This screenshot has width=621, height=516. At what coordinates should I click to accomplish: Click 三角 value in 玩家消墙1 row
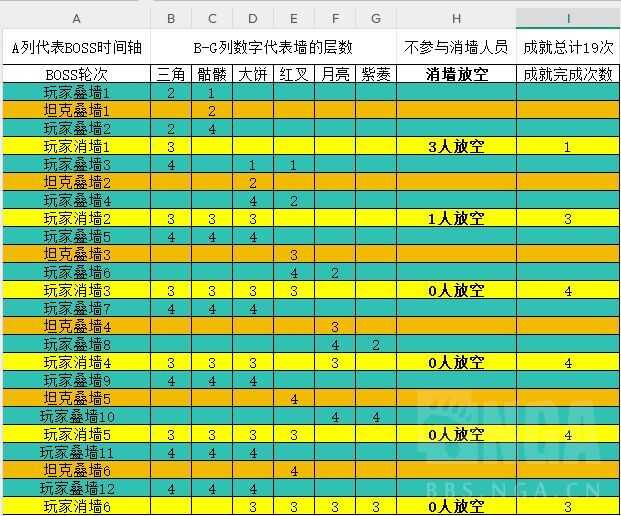point(171,146)
